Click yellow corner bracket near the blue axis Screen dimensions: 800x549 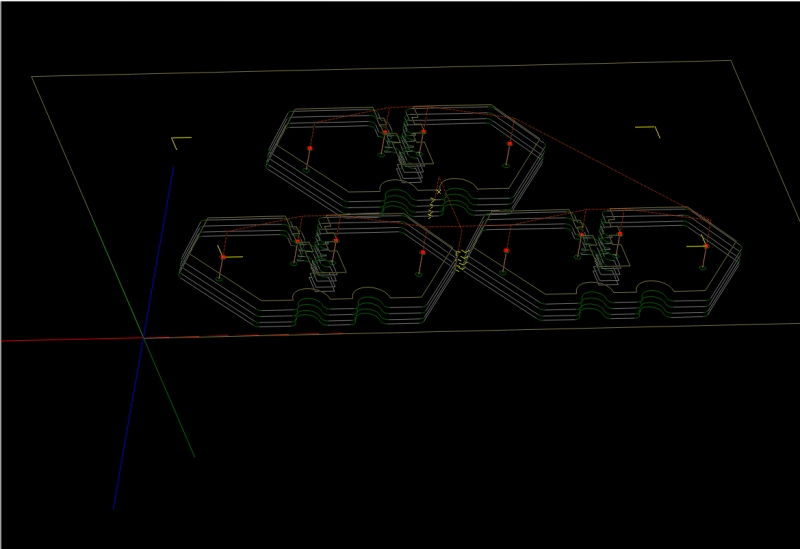181,142
